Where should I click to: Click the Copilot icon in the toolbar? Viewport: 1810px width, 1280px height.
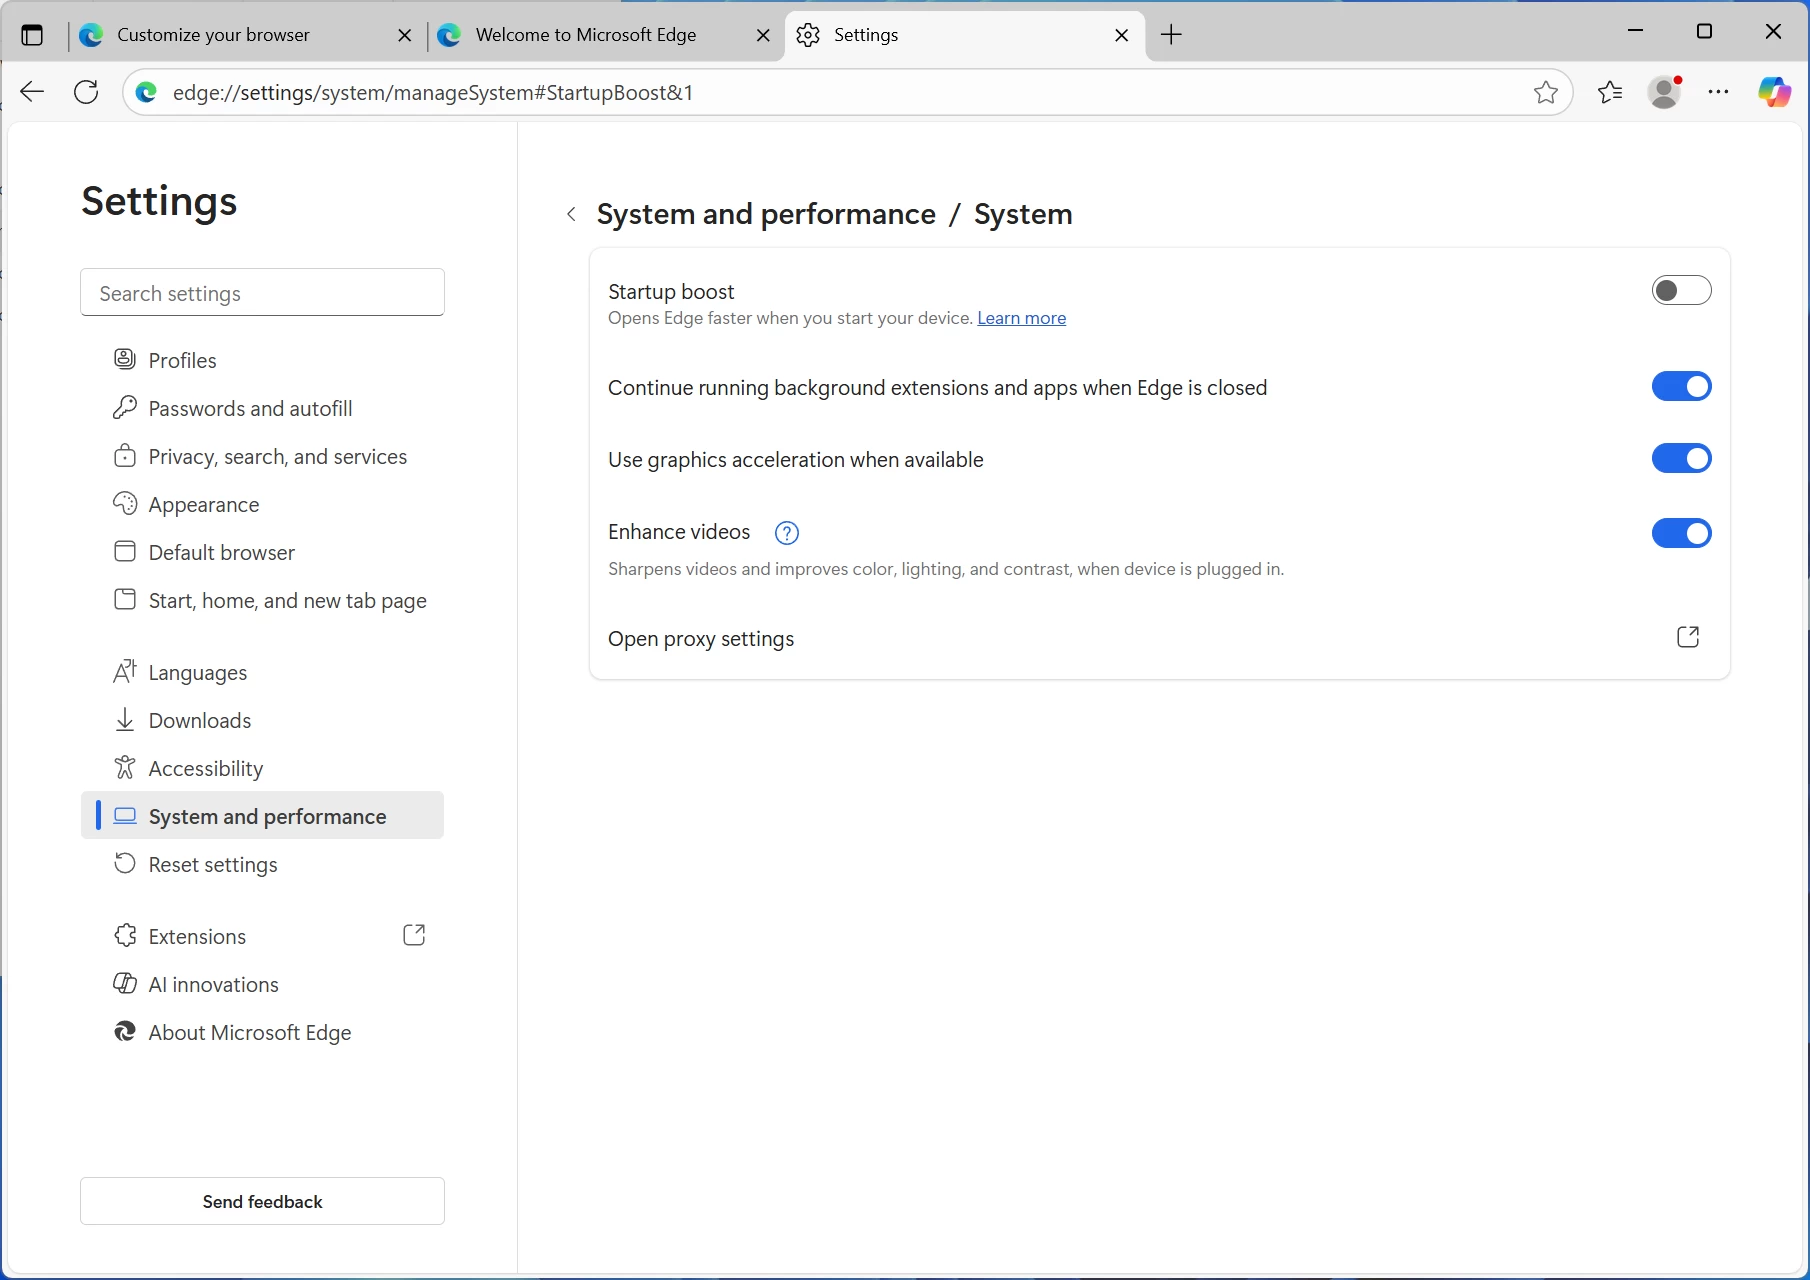1774,92
